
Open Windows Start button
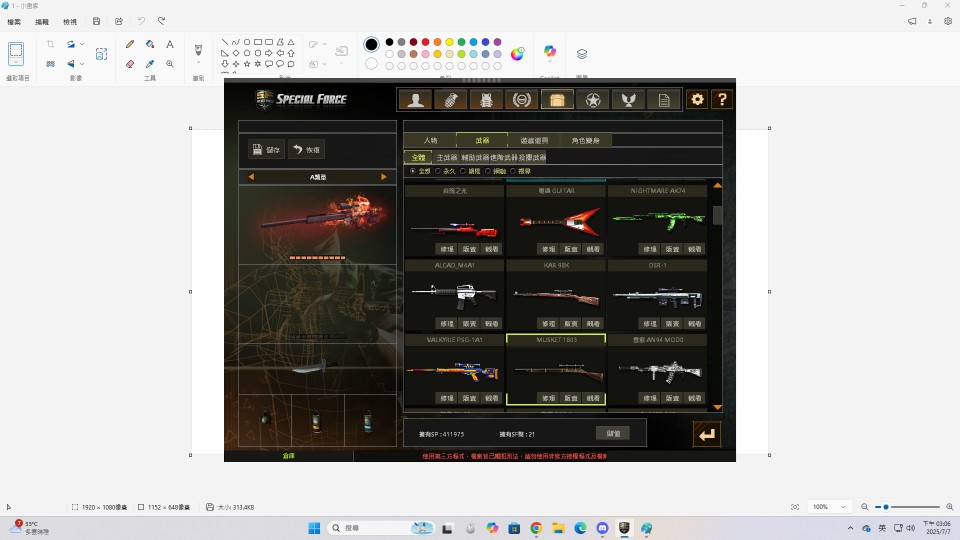click(x=314, y=528)
